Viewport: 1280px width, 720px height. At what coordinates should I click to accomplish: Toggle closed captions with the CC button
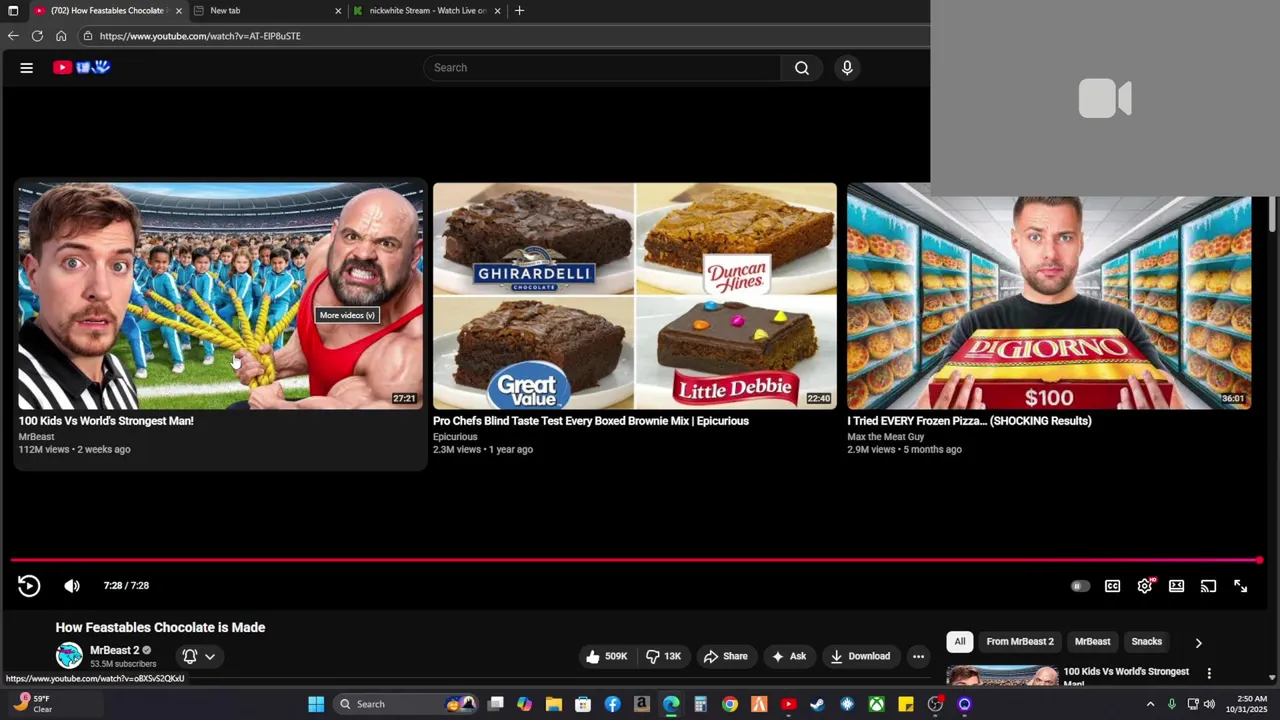pyautogui.click(x=1112, y=586)
